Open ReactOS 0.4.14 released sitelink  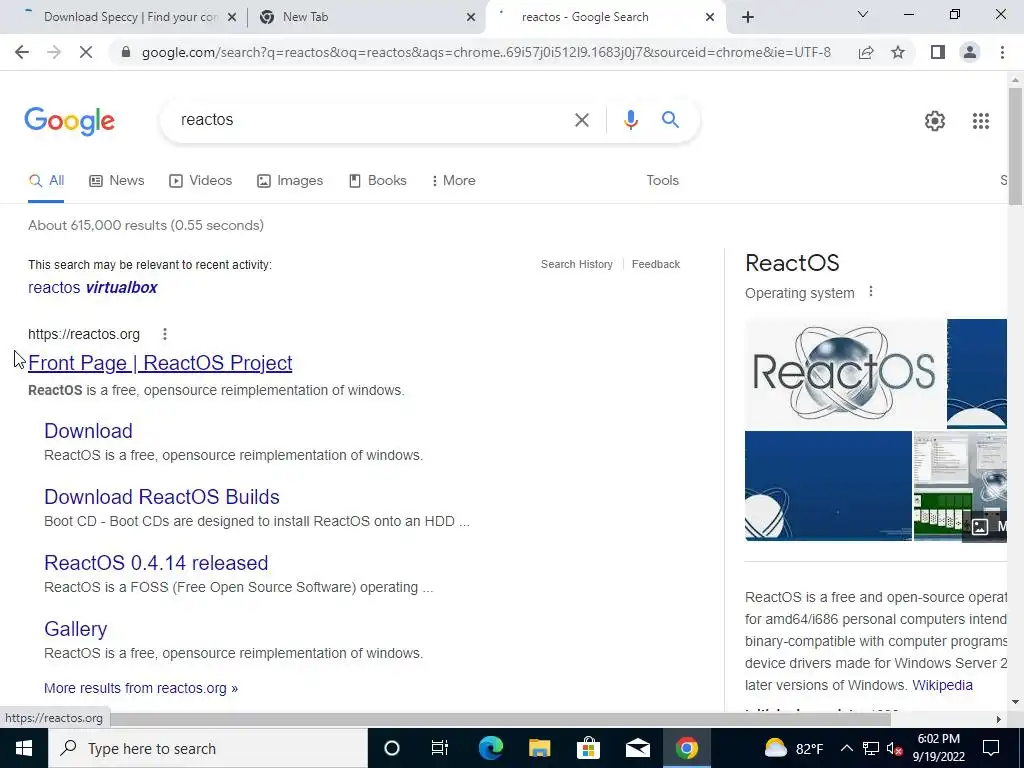pos(156,563)
